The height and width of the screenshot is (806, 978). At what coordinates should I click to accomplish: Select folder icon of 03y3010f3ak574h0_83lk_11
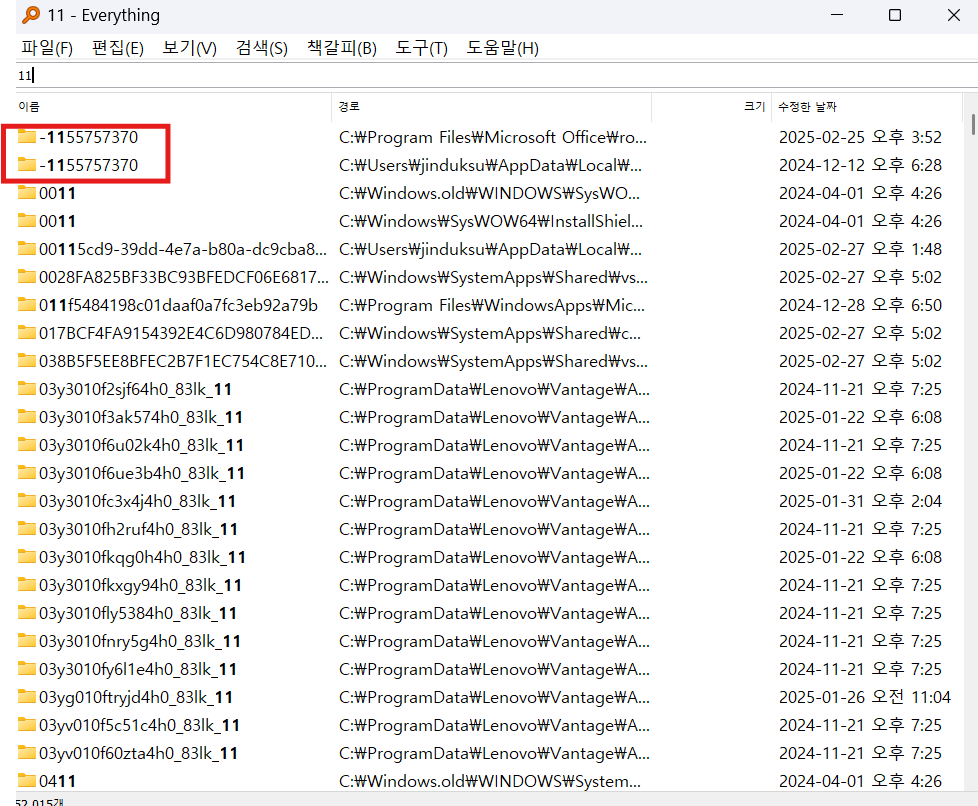27,417
